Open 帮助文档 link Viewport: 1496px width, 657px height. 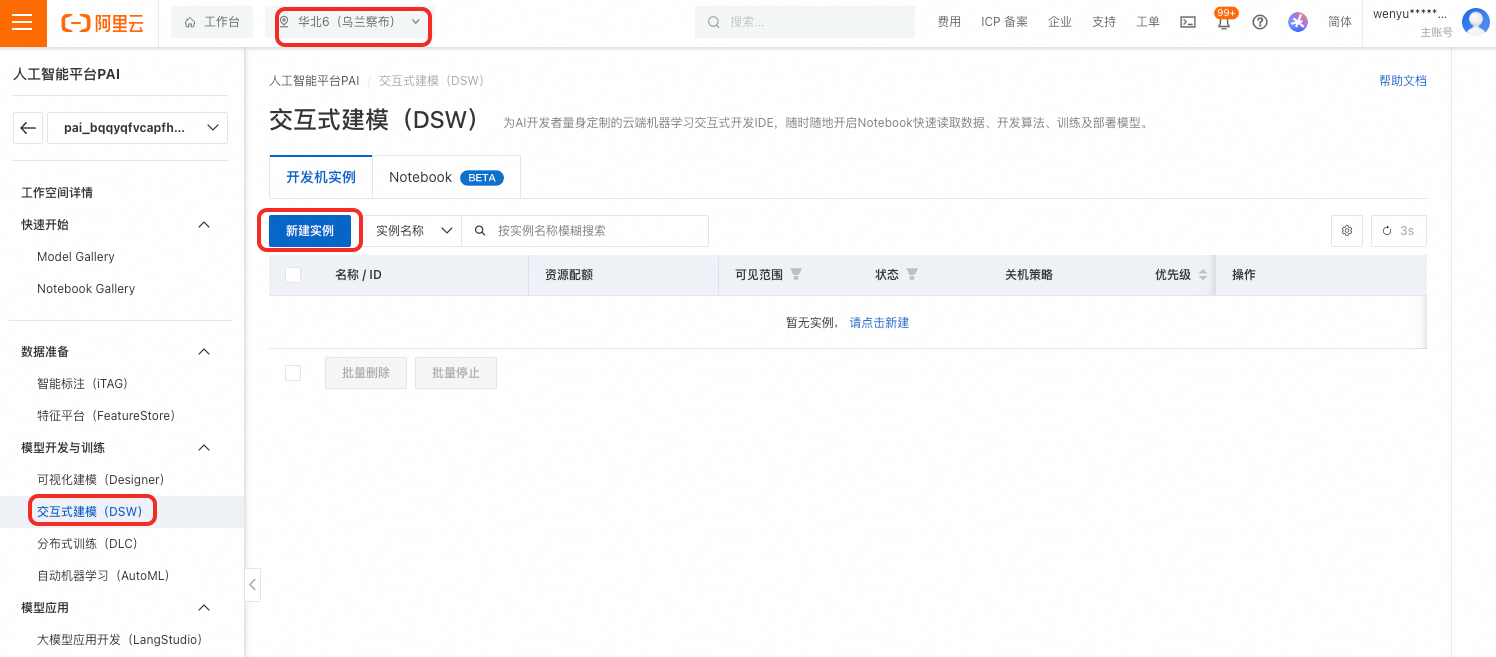[x=1403, y=81]
